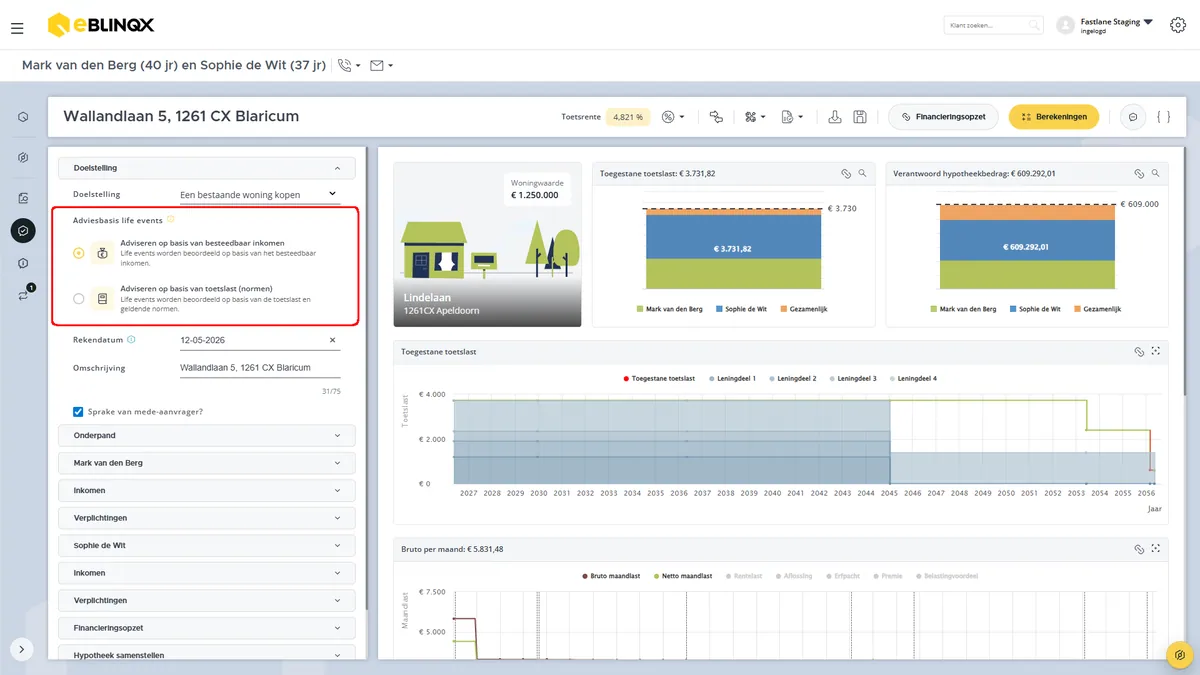
Task: Click the yellow floating help button at bottom right
Action: pyautogui.click(x=1180, y=655)
